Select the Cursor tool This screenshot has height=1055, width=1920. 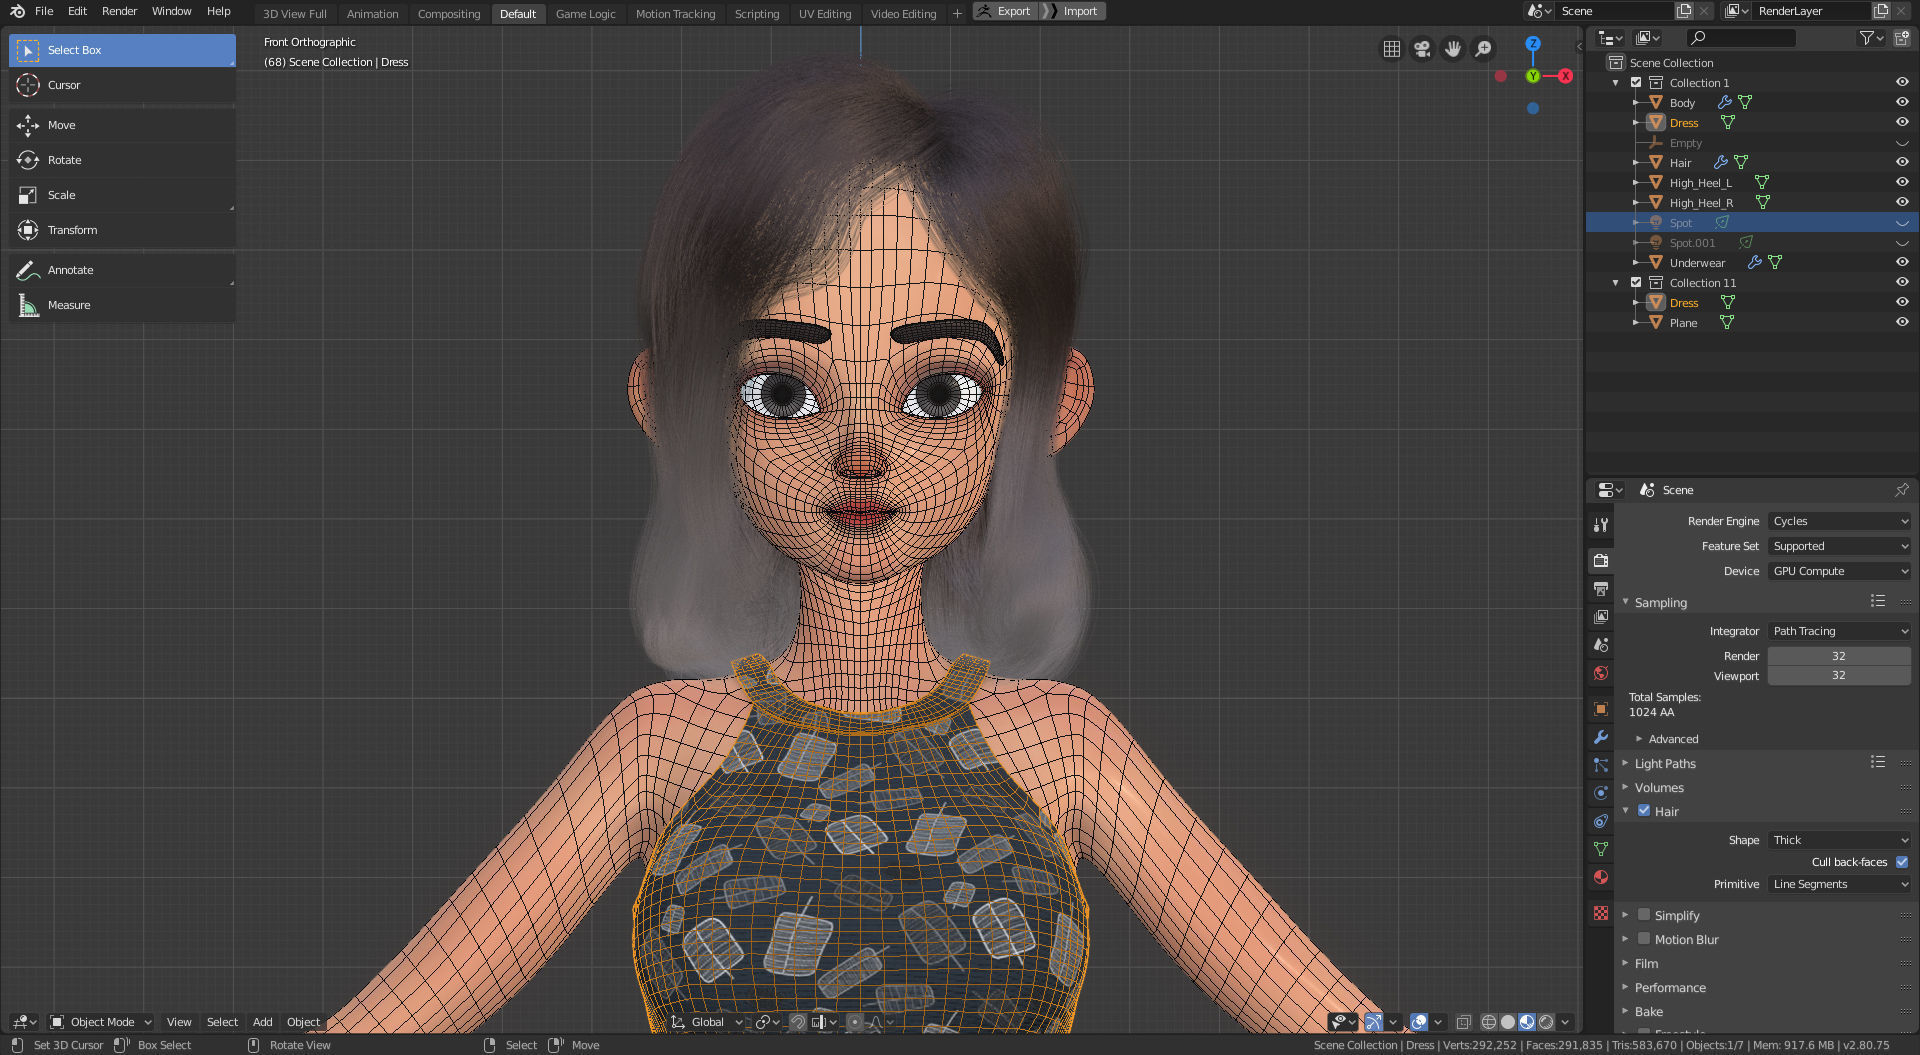[x=122, y=85]
